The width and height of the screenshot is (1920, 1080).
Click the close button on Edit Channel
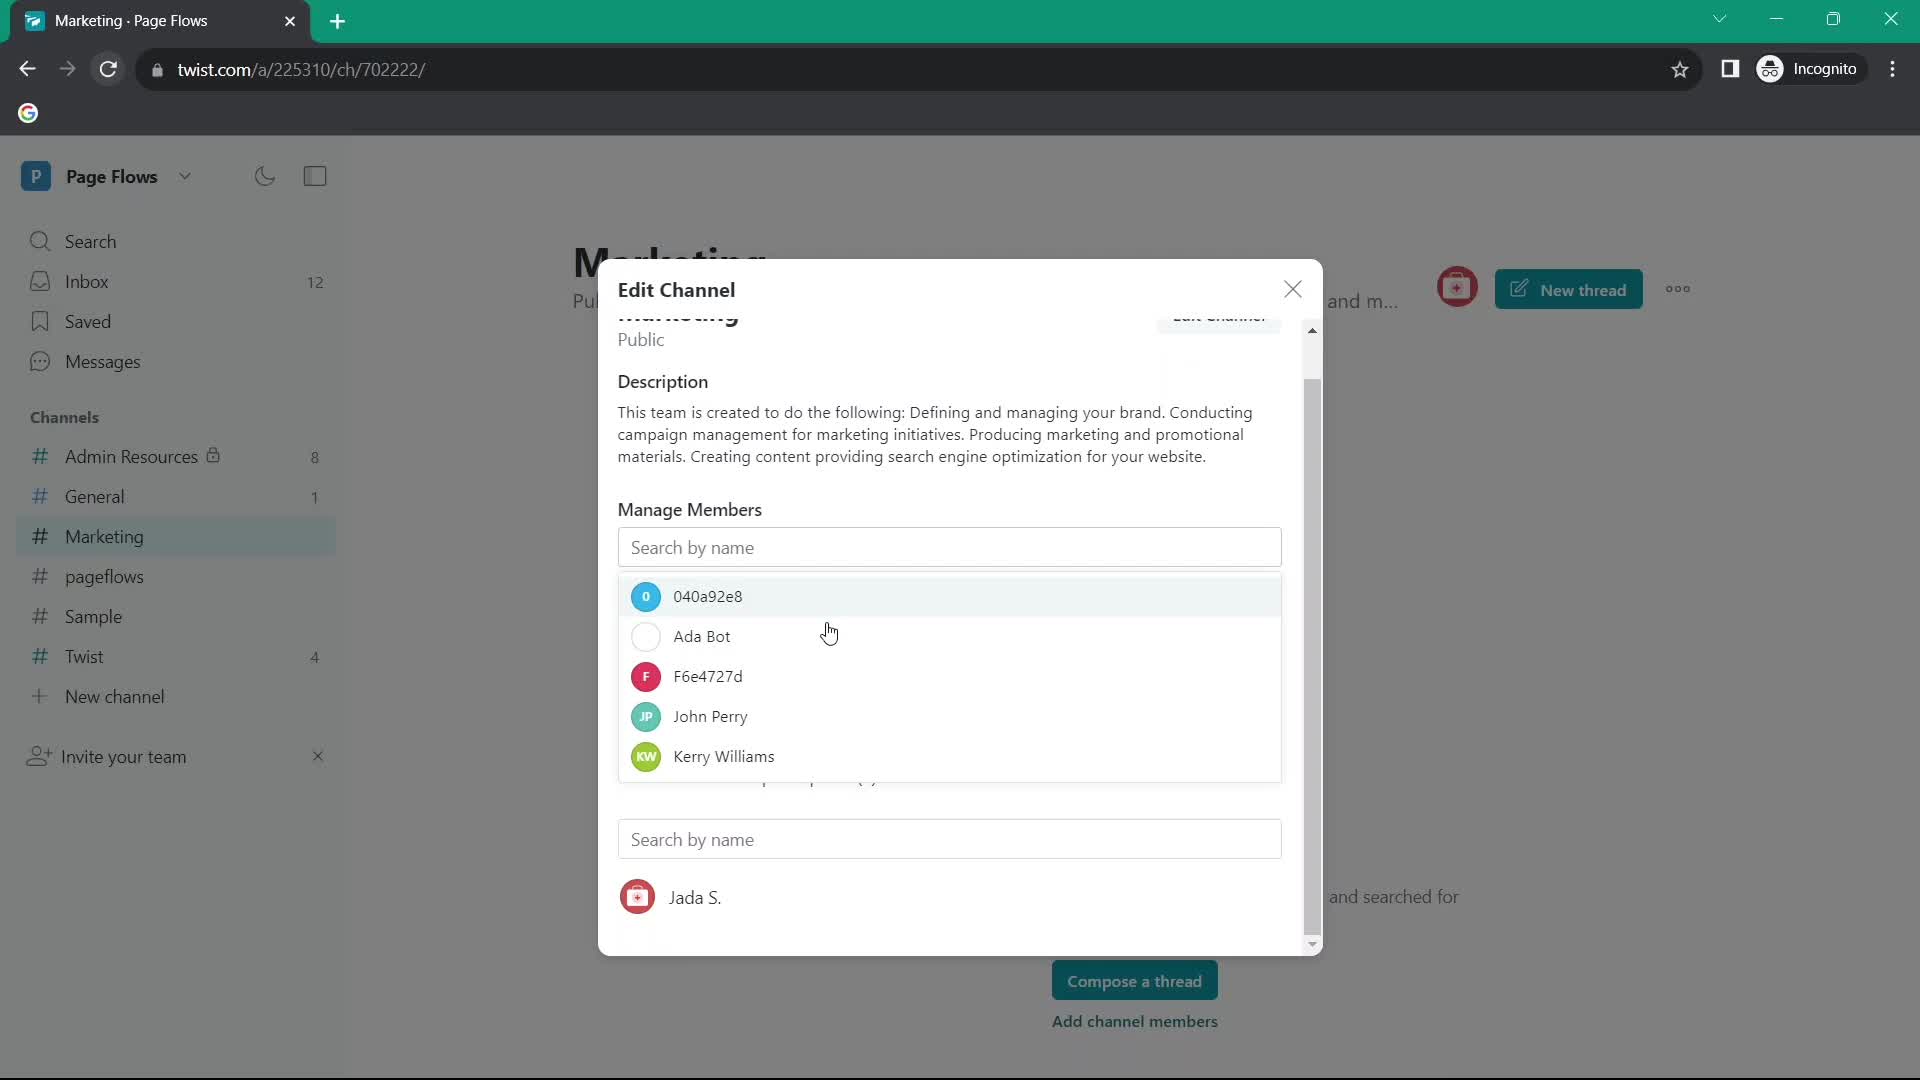point(1290,289)
